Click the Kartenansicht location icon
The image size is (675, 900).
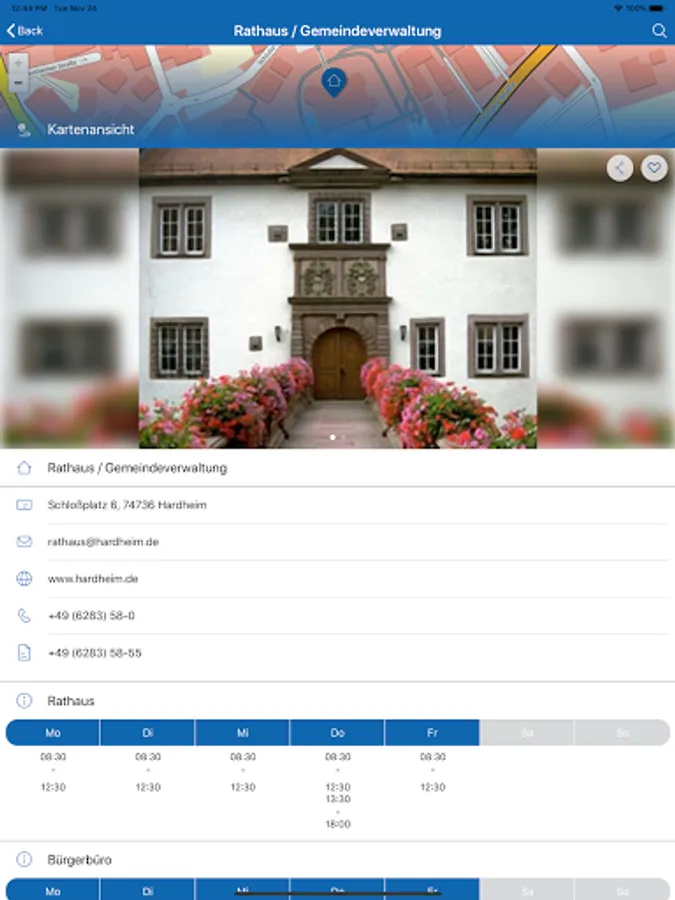click(24, 130)
